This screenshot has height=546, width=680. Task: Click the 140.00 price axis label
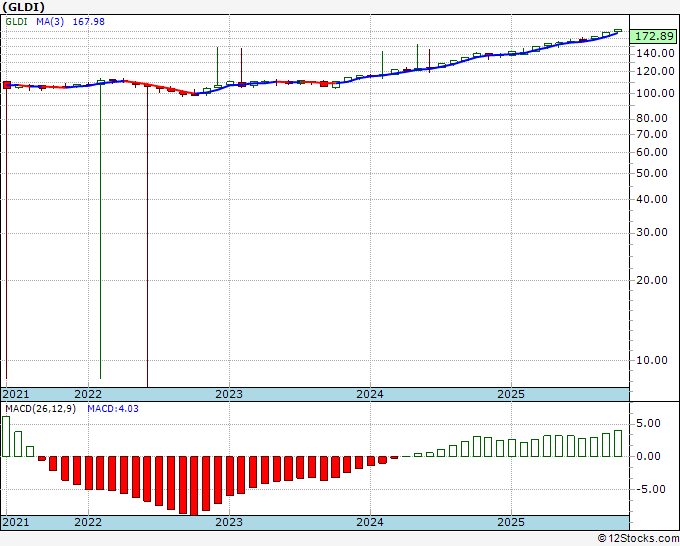655,53
